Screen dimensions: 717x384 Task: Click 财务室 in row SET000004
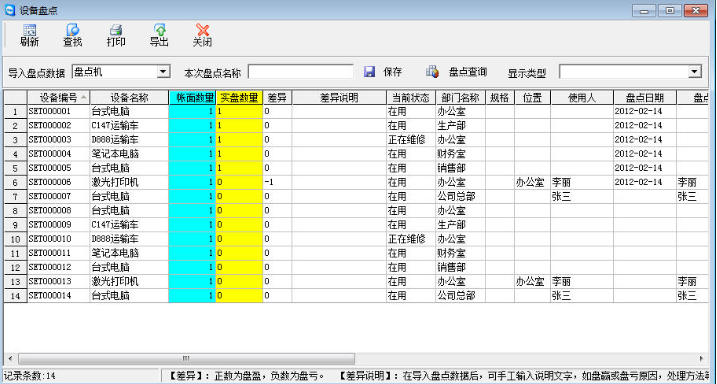[x=451, y=154]
